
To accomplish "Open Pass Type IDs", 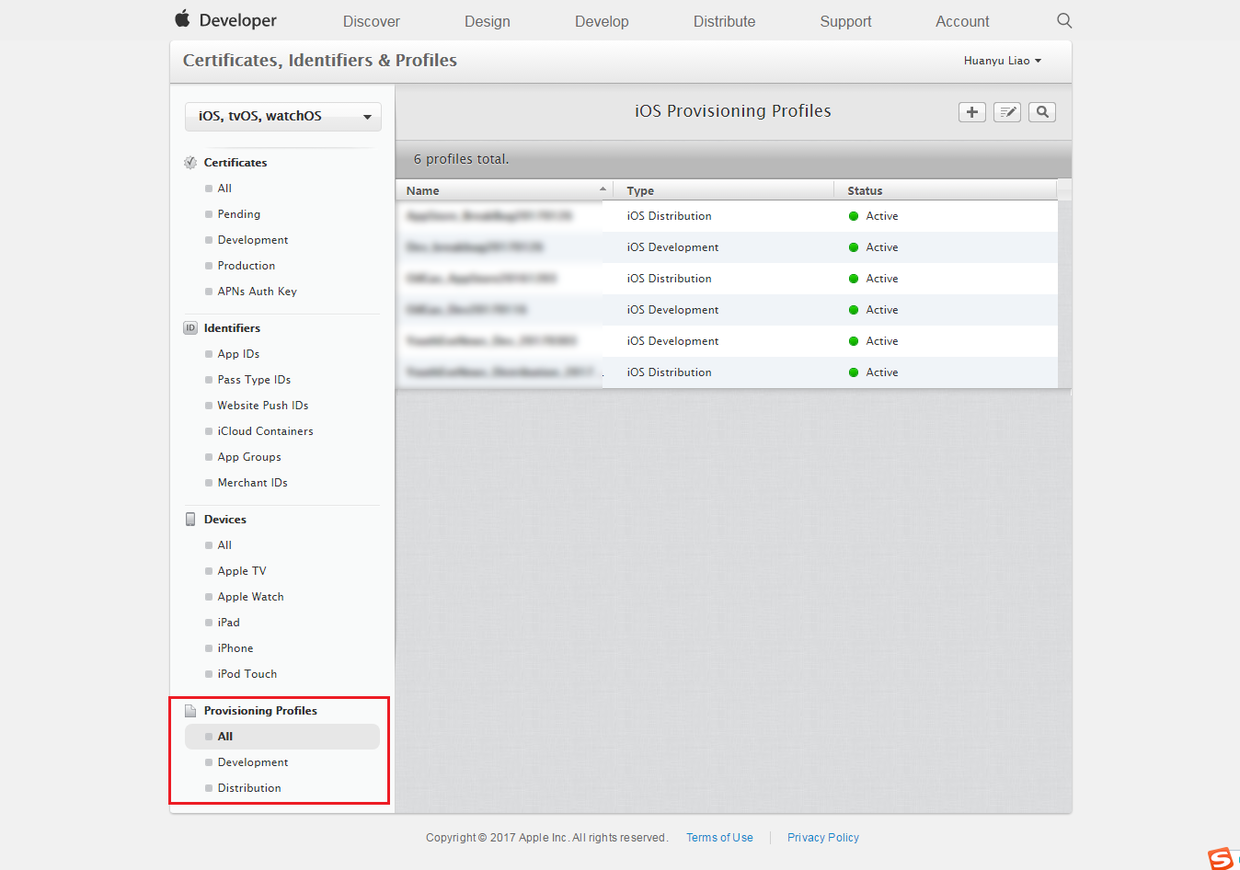I will (254, 380).
